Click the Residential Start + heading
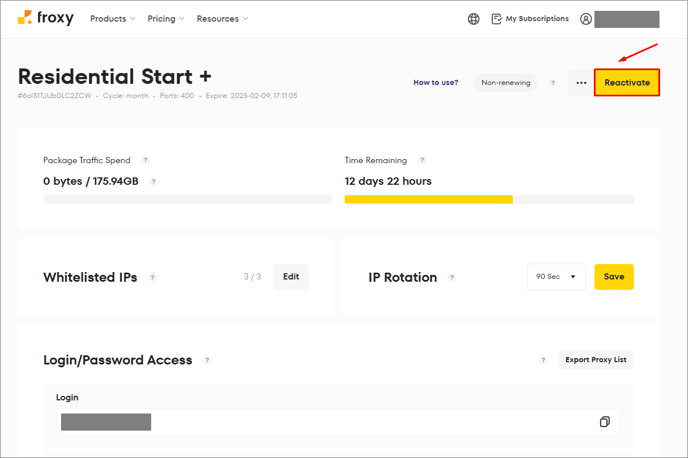 click(115, 77)
